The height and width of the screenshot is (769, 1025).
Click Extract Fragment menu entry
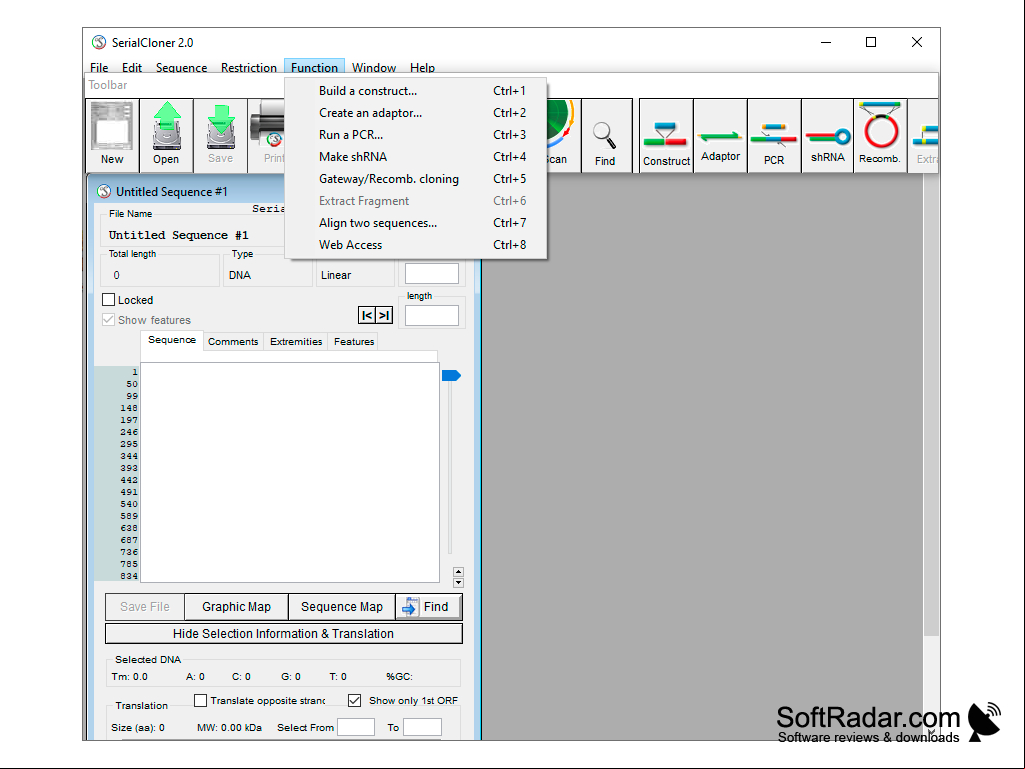416,201
